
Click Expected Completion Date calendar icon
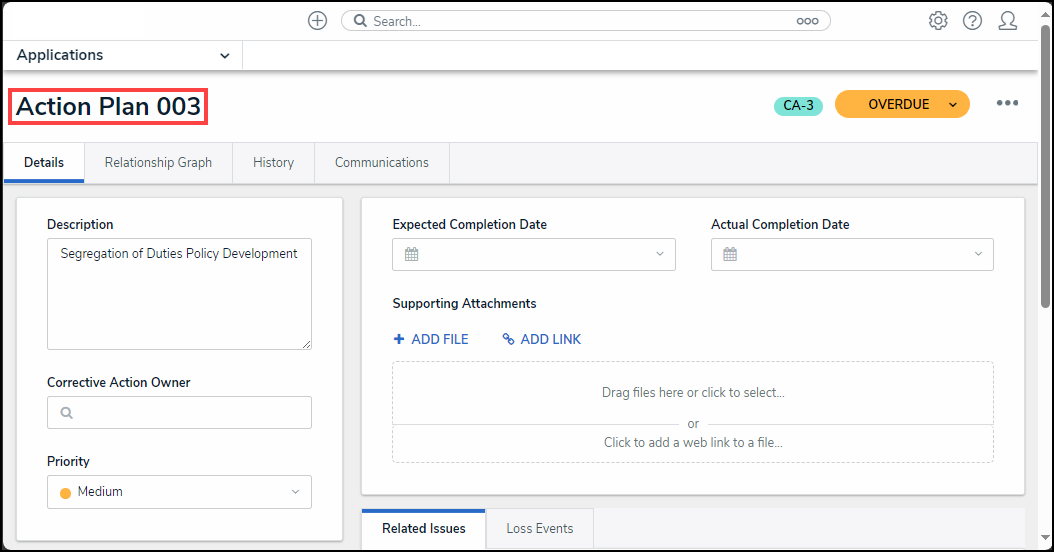[411, 255]
